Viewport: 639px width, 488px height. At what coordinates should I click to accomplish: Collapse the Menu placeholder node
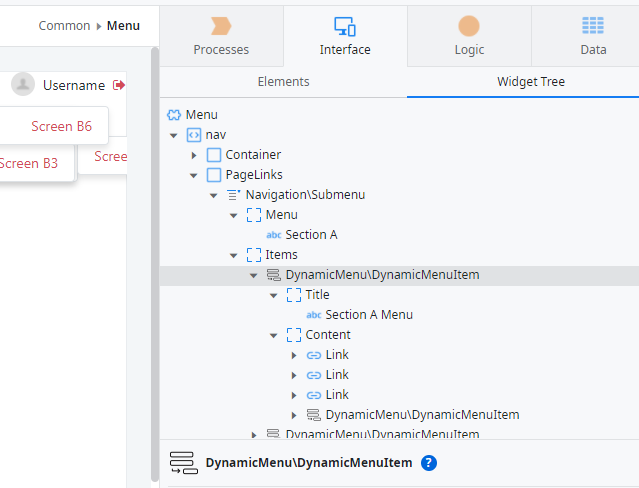pos(234,215)
